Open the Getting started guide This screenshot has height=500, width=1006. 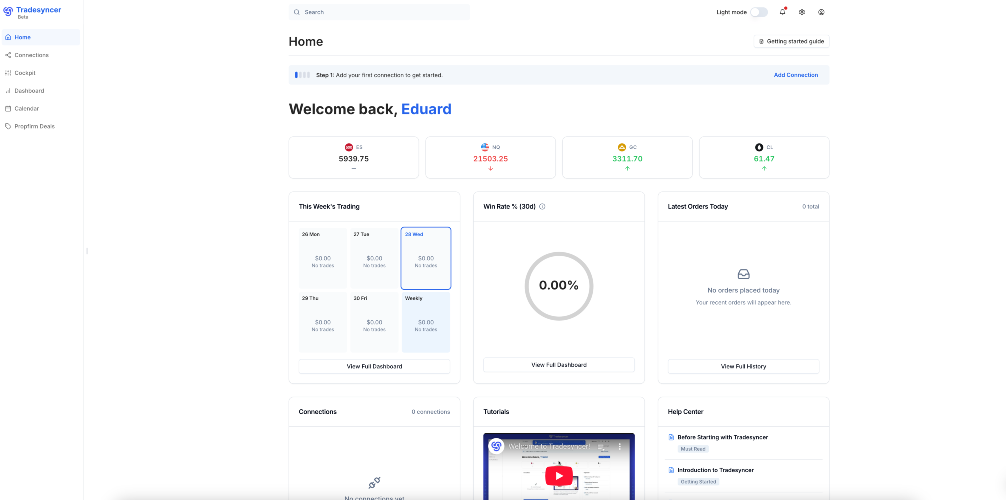click(x=791, y=41)
